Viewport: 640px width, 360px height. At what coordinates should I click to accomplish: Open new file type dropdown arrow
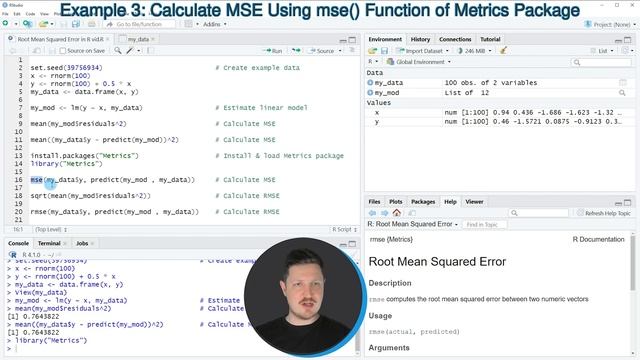(x=16, y=24)
